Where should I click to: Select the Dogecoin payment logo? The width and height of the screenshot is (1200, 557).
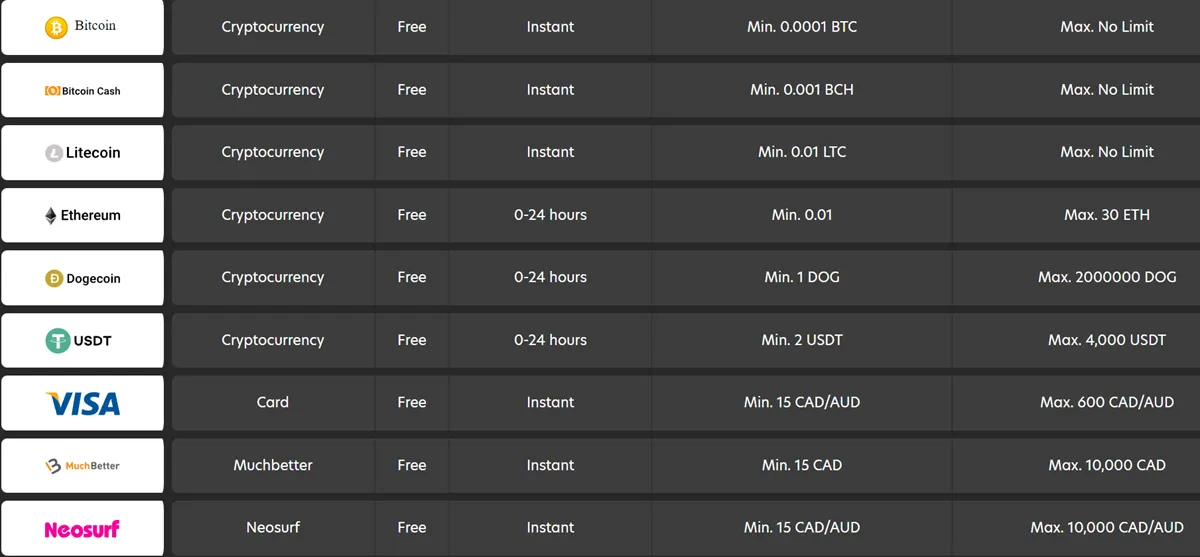(82, 278)
